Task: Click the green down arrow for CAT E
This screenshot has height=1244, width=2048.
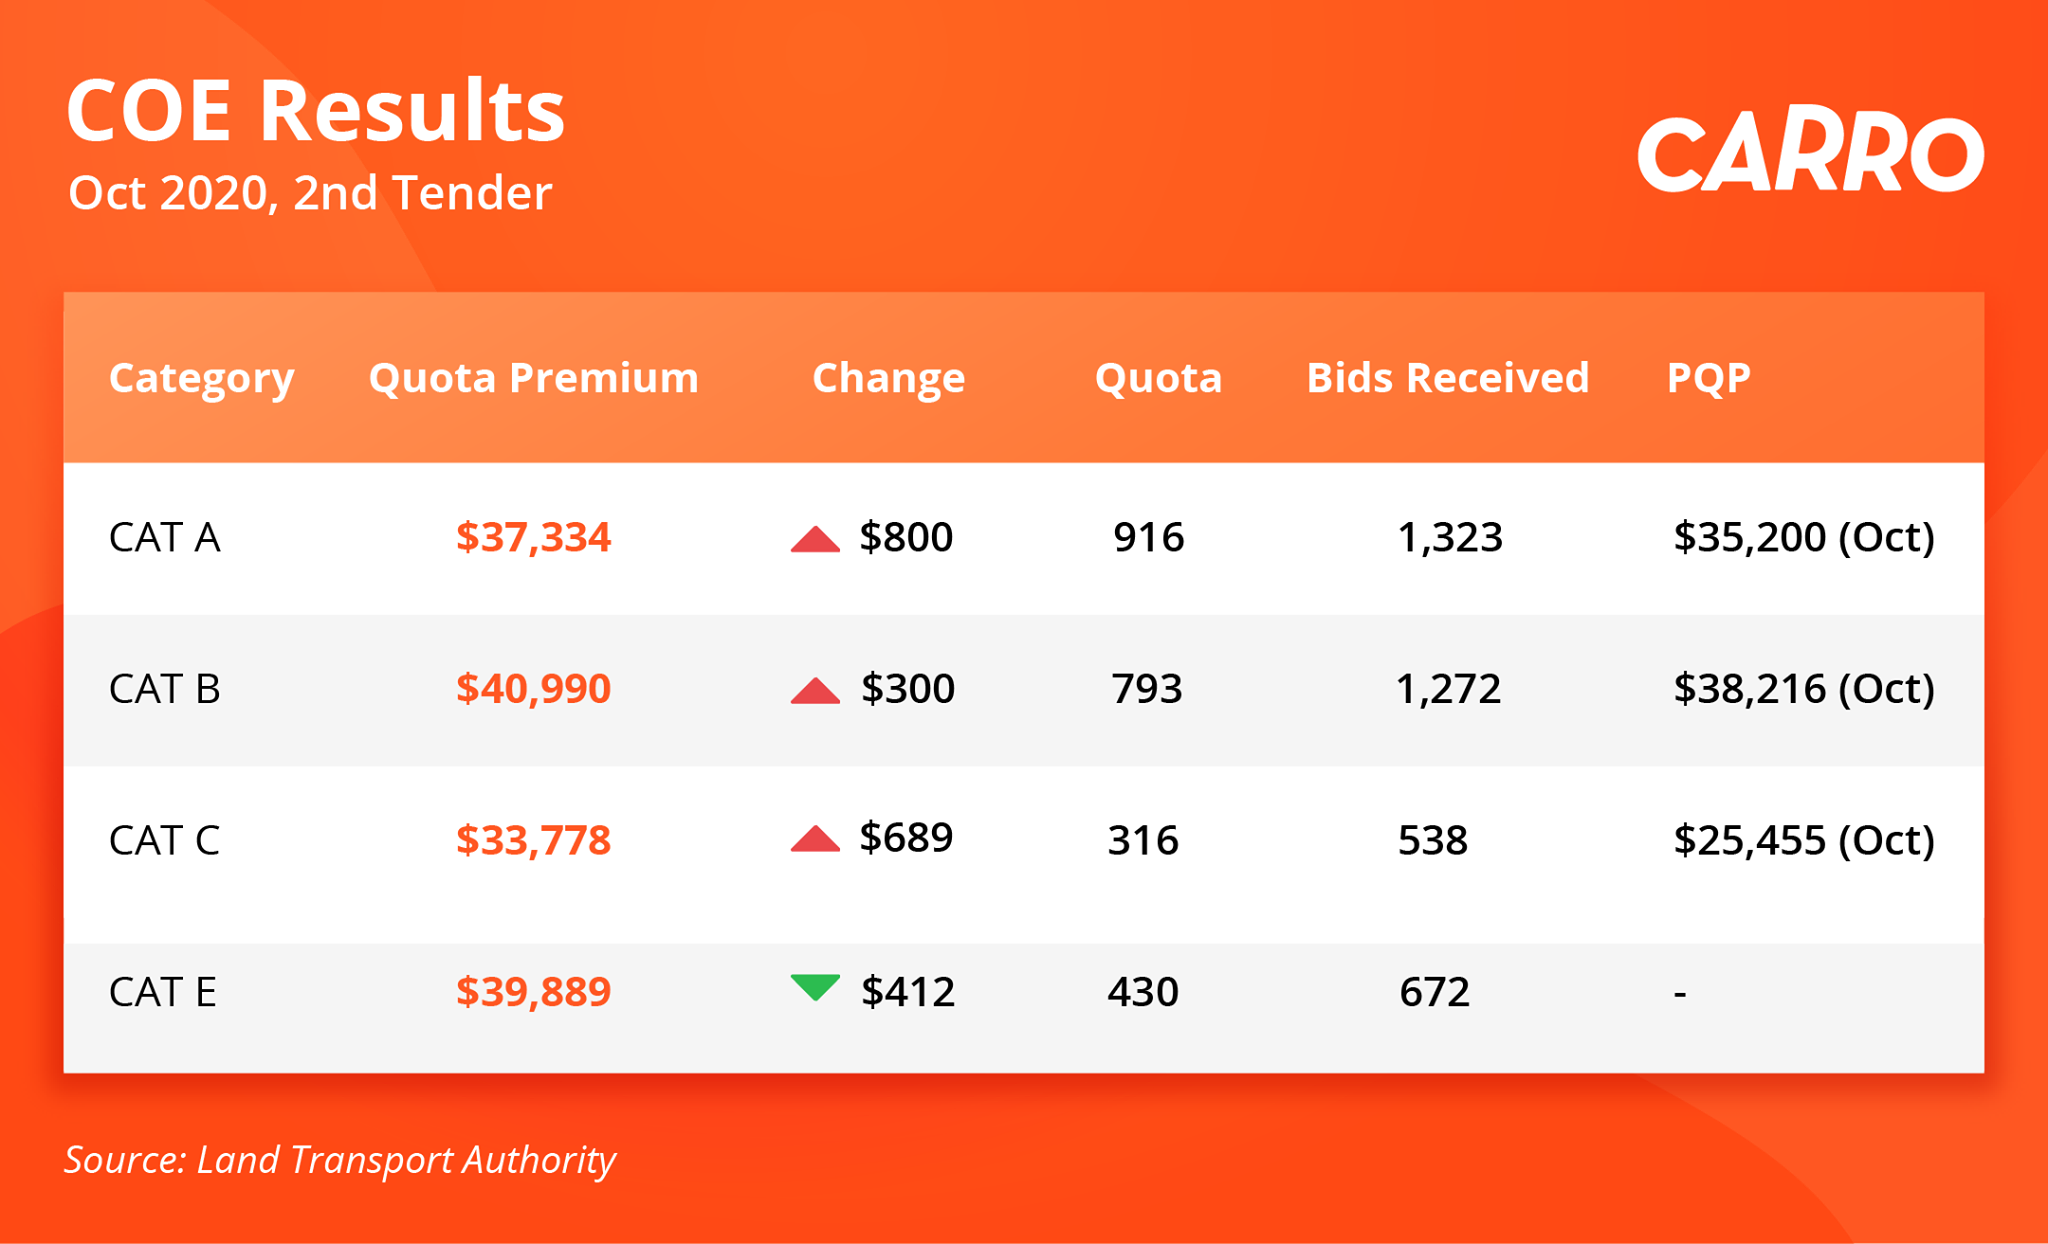Action: (x=815, y=988)
